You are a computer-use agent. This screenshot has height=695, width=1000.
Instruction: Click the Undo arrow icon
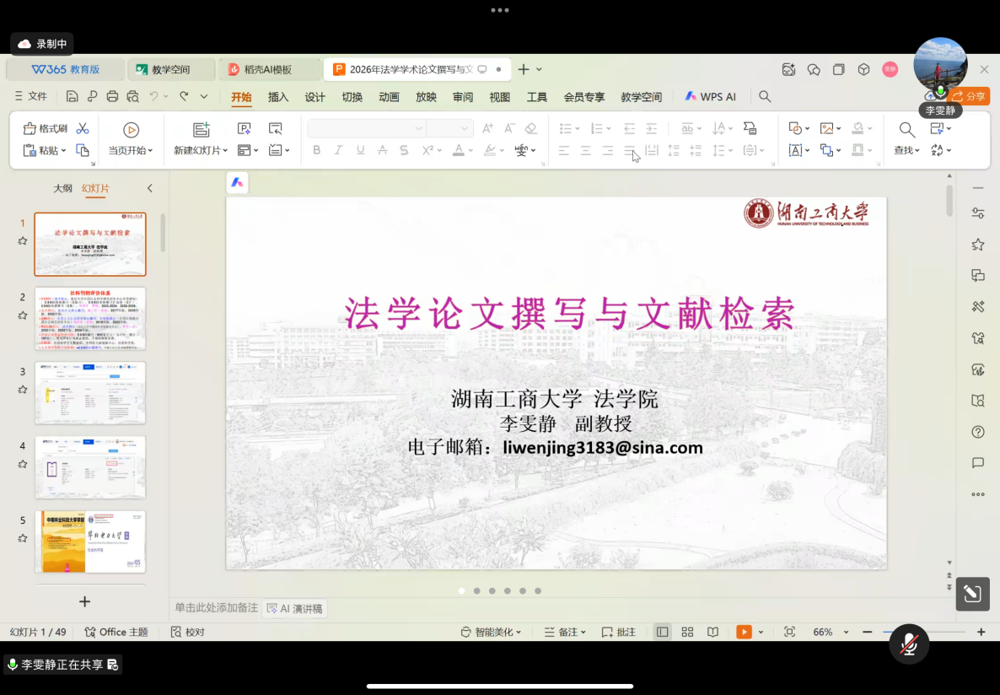[154, 96]
